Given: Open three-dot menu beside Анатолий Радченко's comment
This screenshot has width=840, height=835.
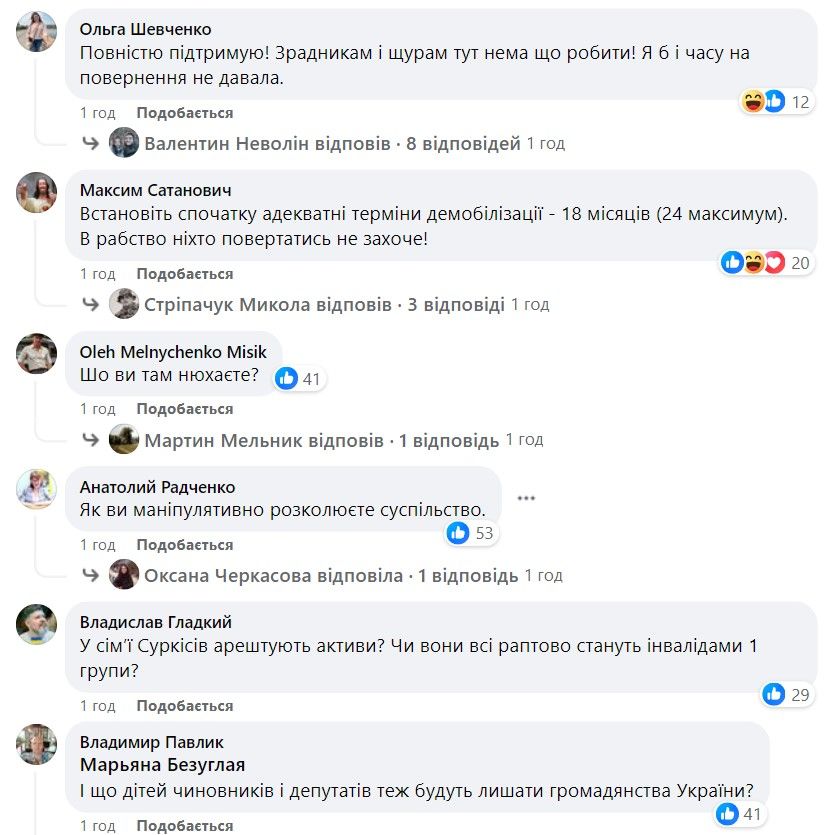Looking at the screenshot, I should [x=527, y=497].
